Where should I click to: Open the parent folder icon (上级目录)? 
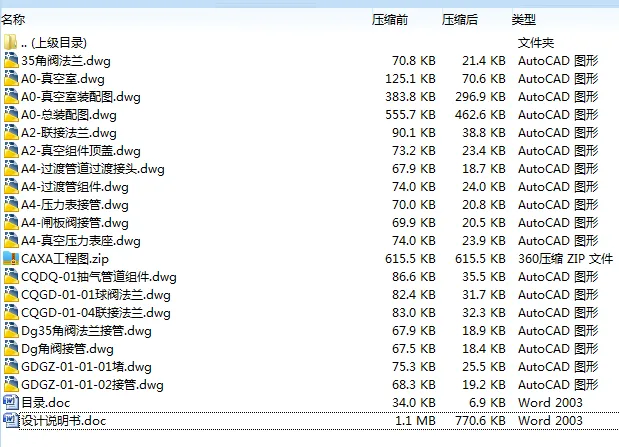[11, 42]
